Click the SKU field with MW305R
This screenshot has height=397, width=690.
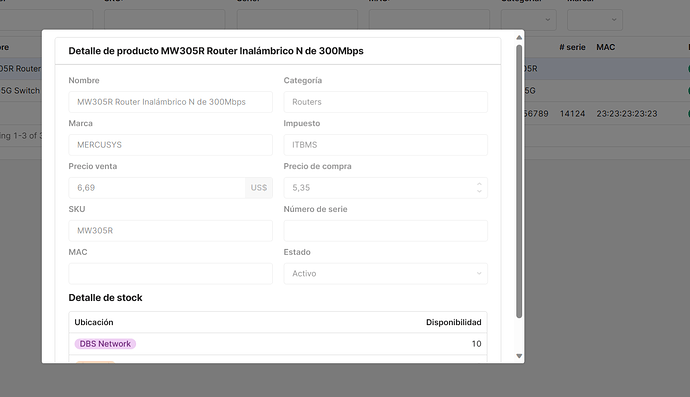(x=170, y=231)
